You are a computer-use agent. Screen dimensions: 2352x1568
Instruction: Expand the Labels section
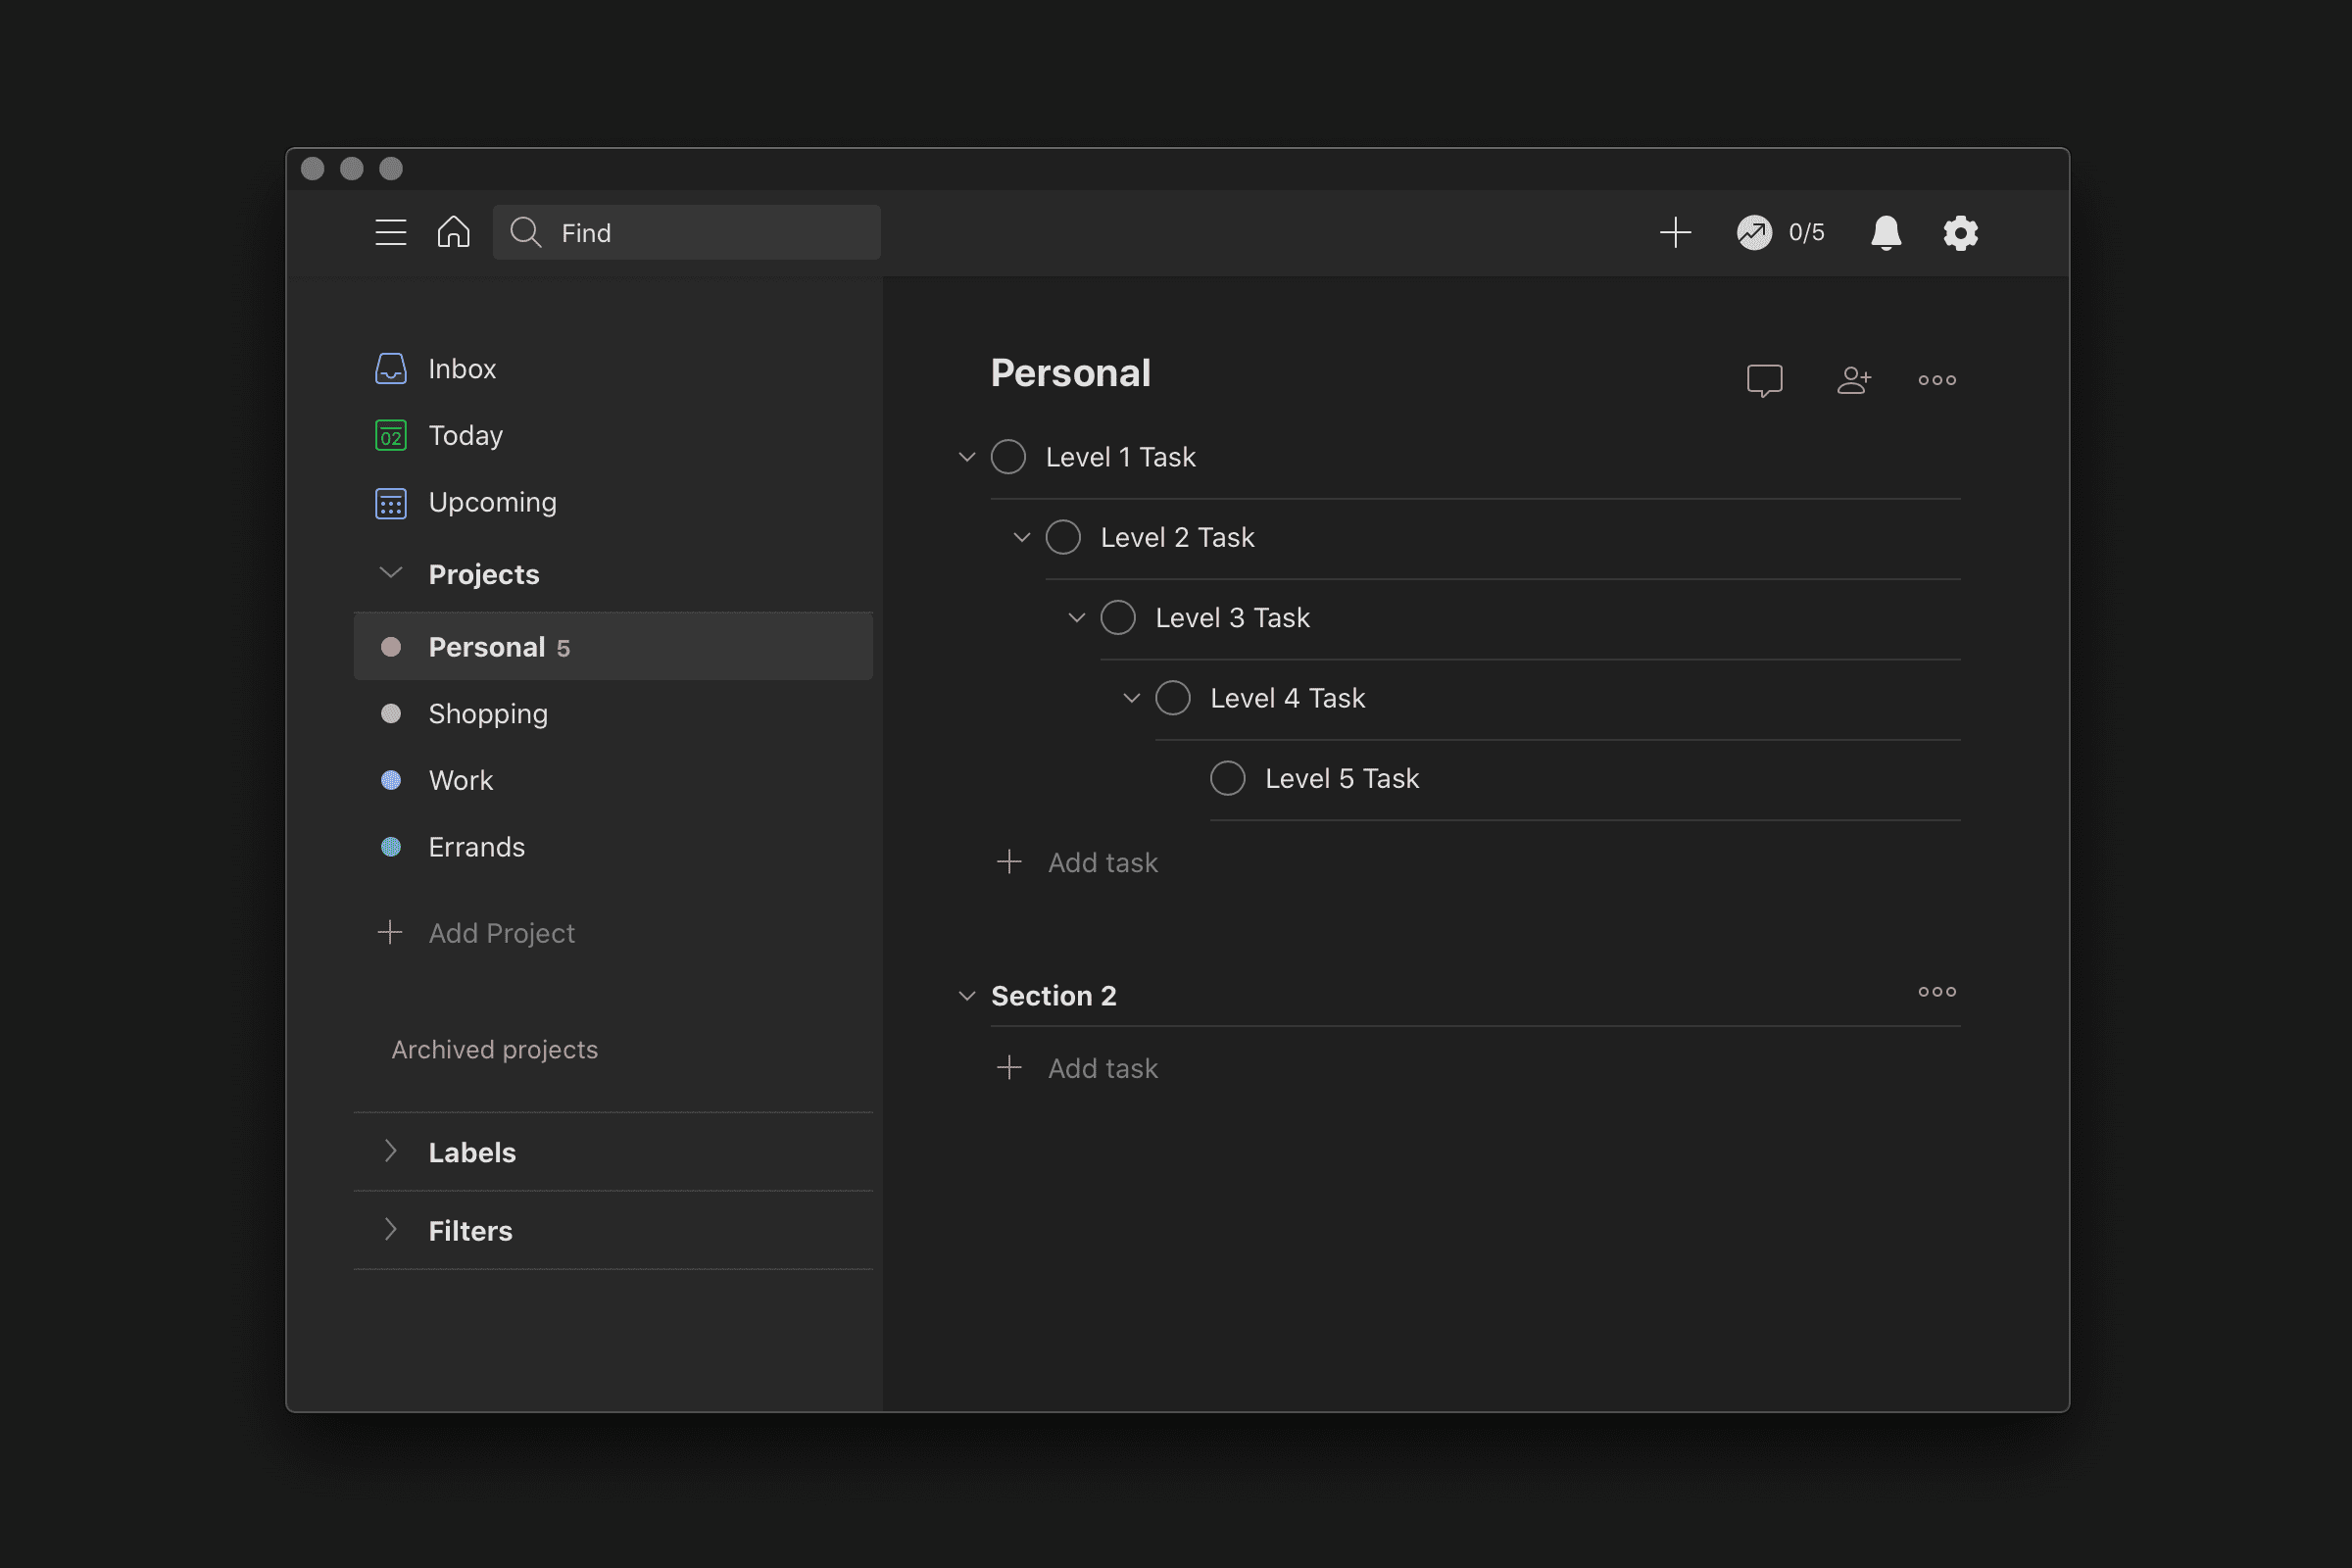[x=390, y=1151]
